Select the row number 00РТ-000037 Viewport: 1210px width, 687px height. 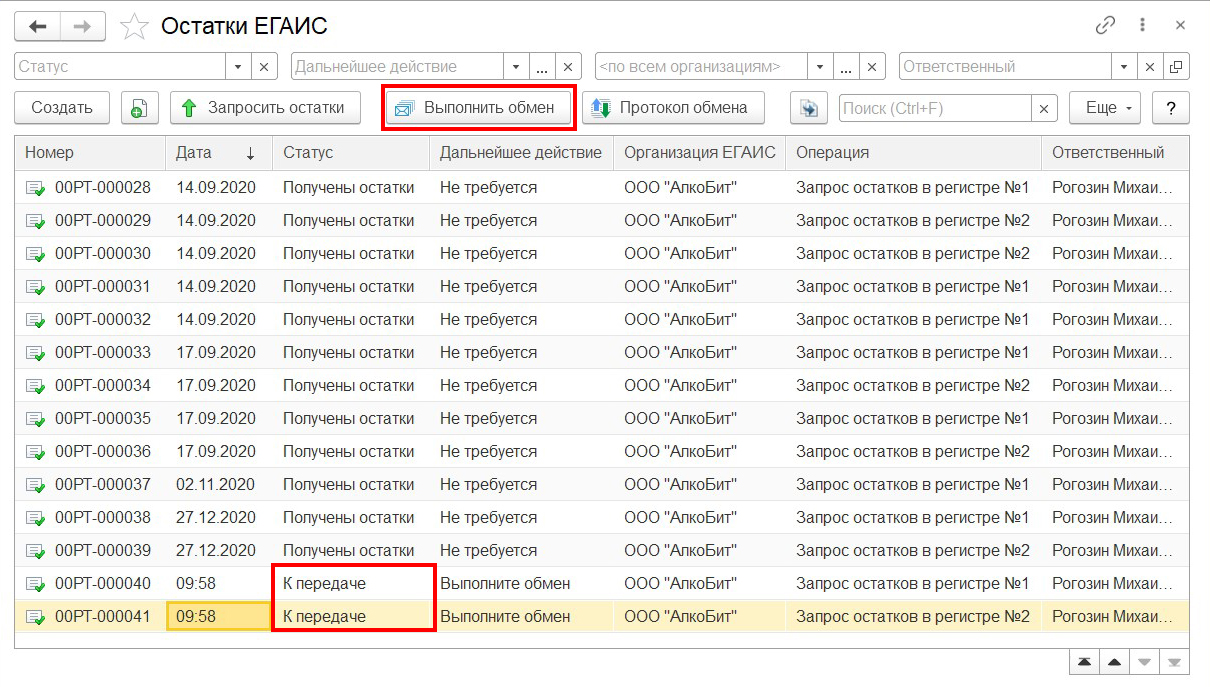(x=103, y=484)
